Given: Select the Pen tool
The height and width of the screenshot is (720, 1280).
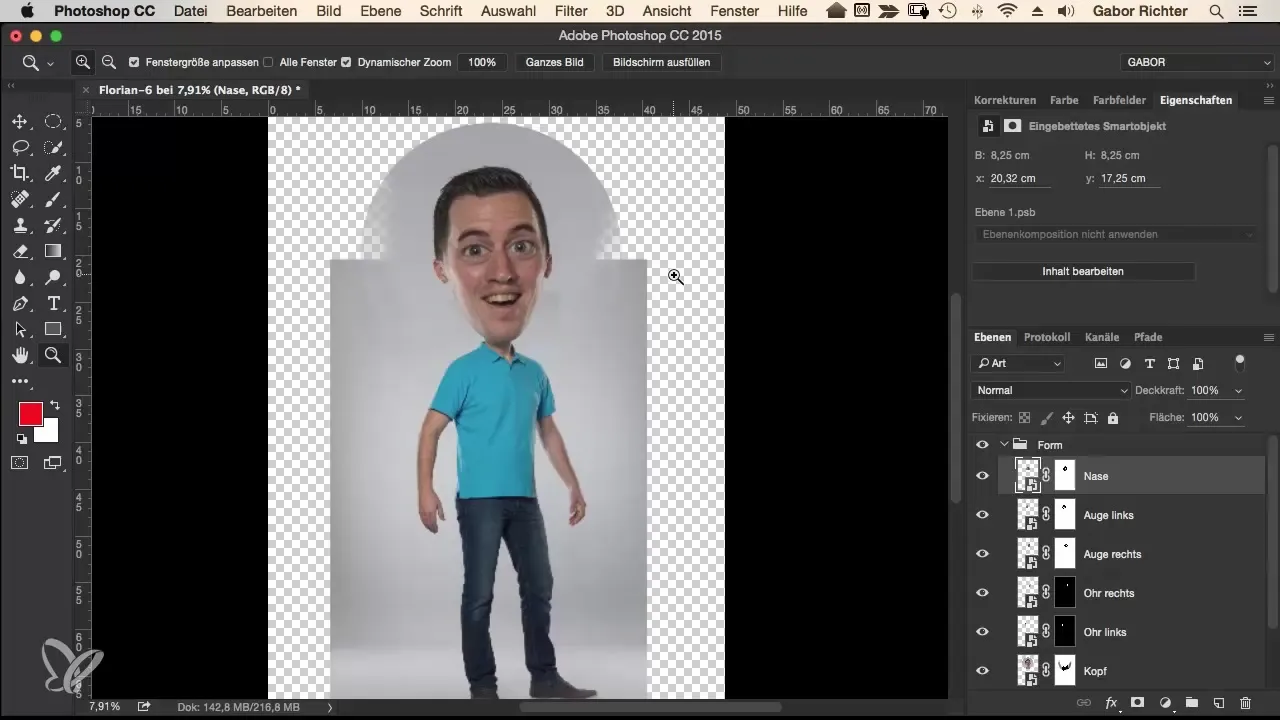Looking at the screenshot, I should [20, 303].
